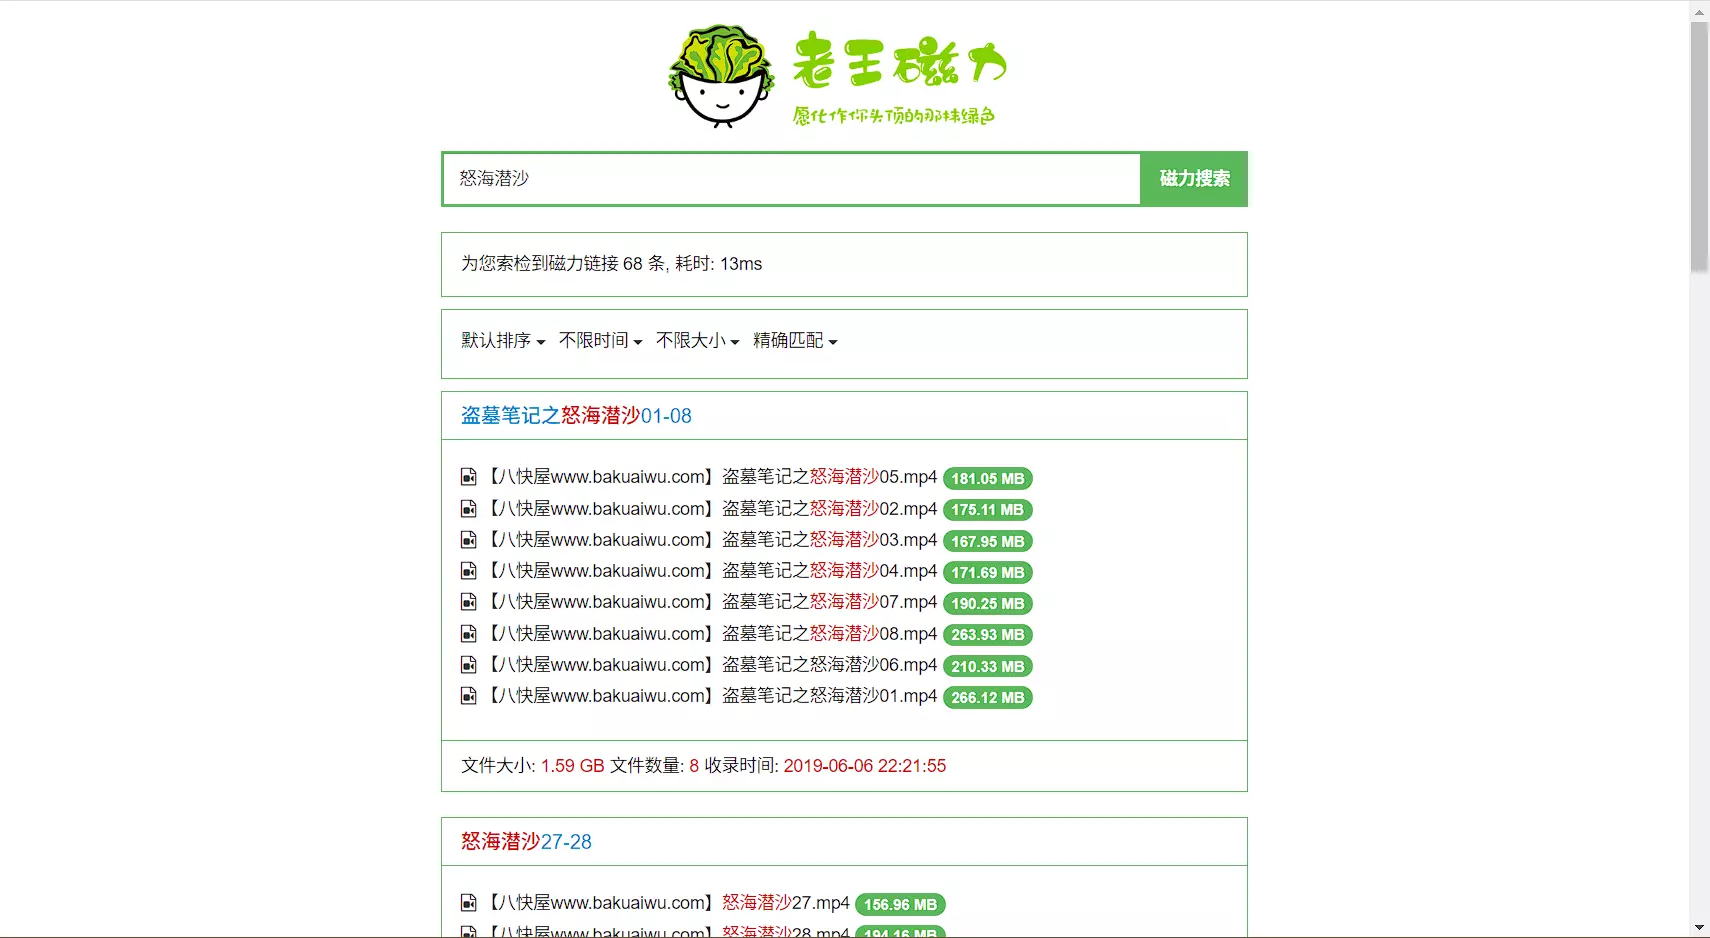Open the 默认排序 sort dropdown
The image size is (1710, 938).
[503, 341]
